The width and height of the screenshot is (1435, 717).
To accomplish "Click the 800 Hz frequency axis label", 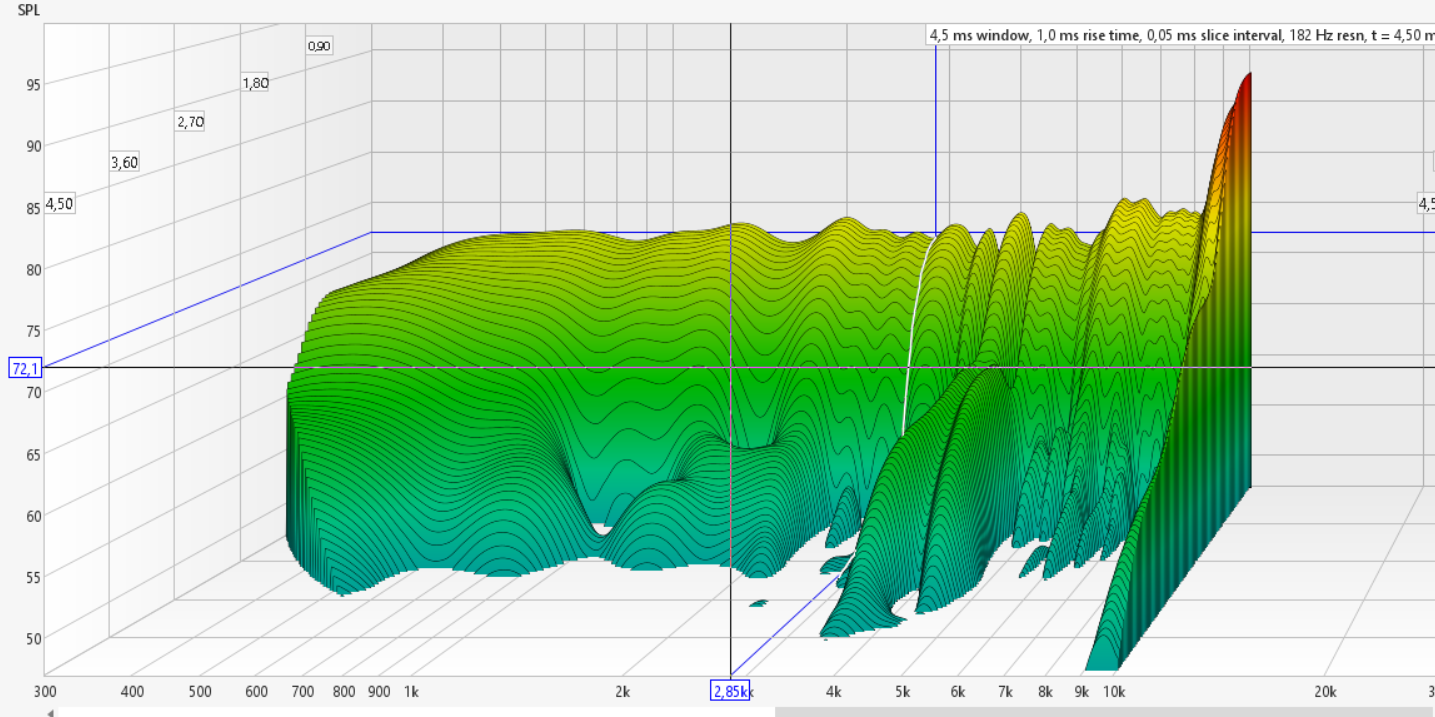I will (x=344, y=692).
